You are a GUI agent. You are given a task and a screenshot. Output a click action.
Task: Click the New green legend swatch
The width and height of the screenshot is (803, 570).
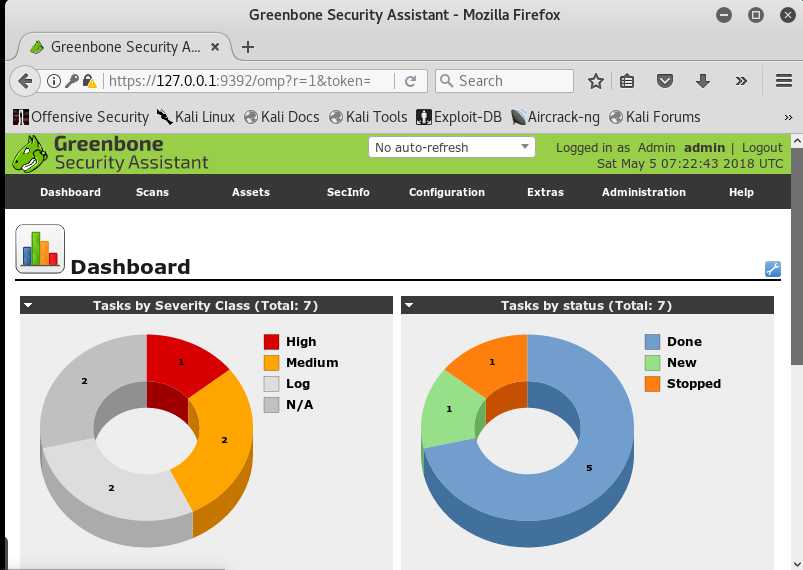pyautogui.click(x=652, y=363)
